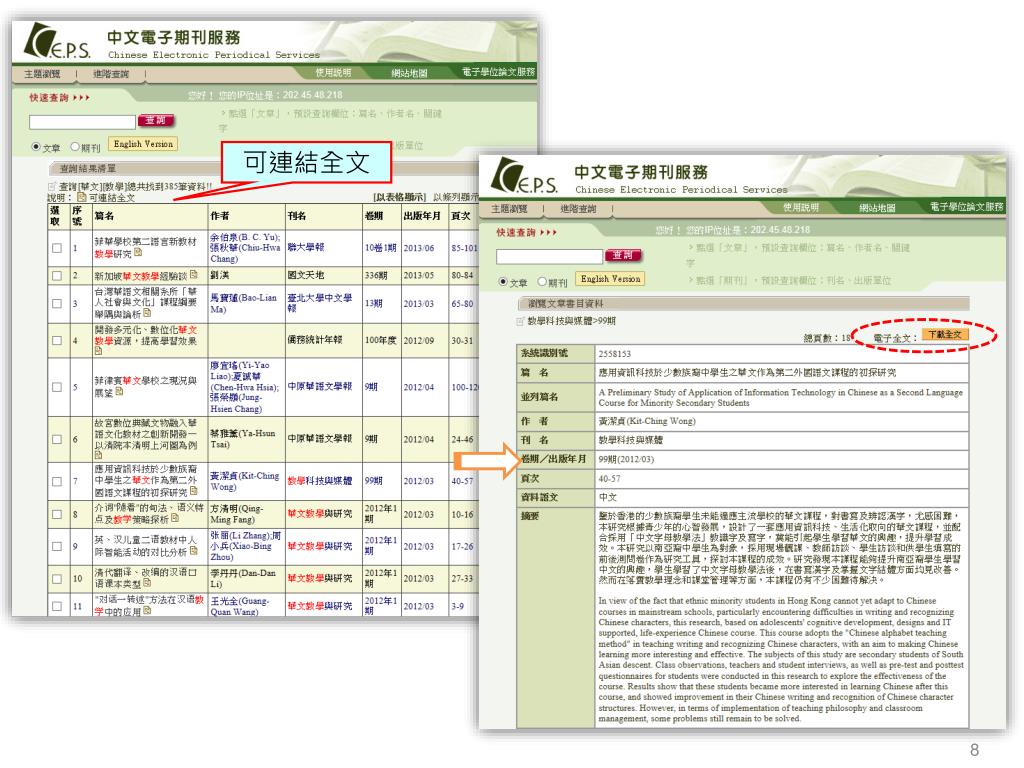Screen dimensions: 1024x768
Task: Open 主題瀏覽 menu in left window
Action: [42, 74]
